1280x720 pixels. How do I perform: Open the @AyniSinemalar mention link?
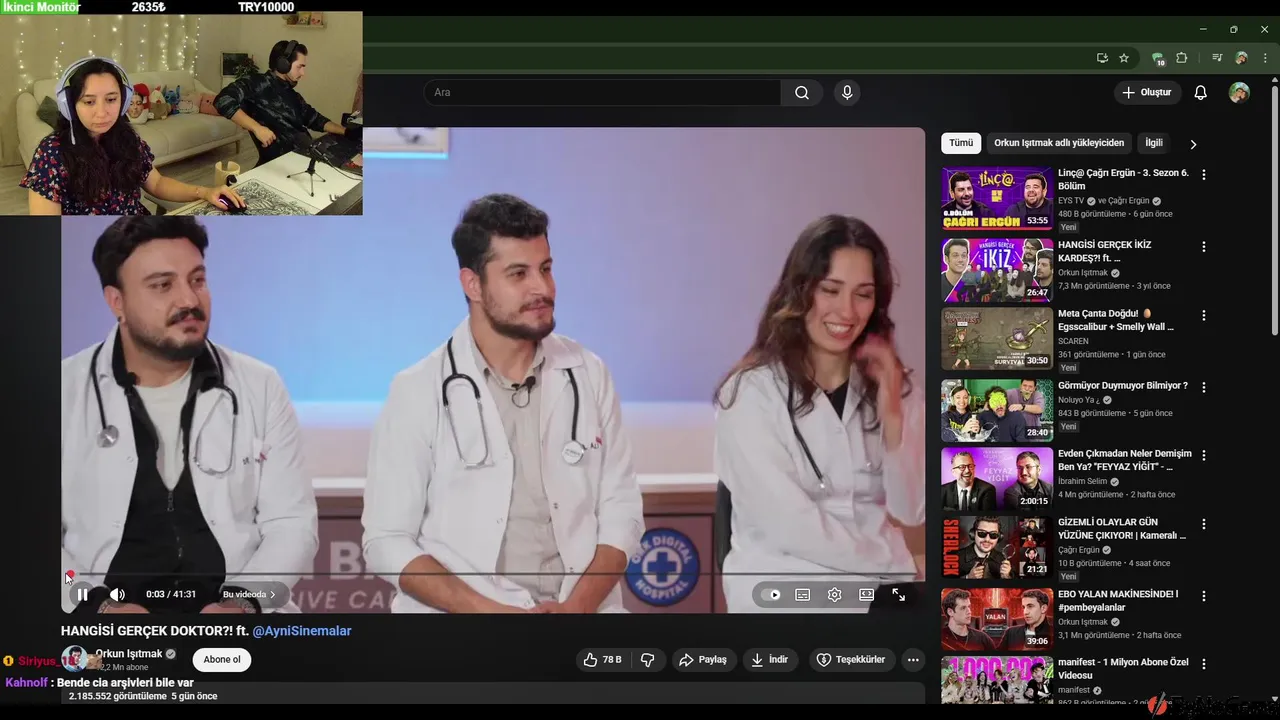(x=302, y=631)
